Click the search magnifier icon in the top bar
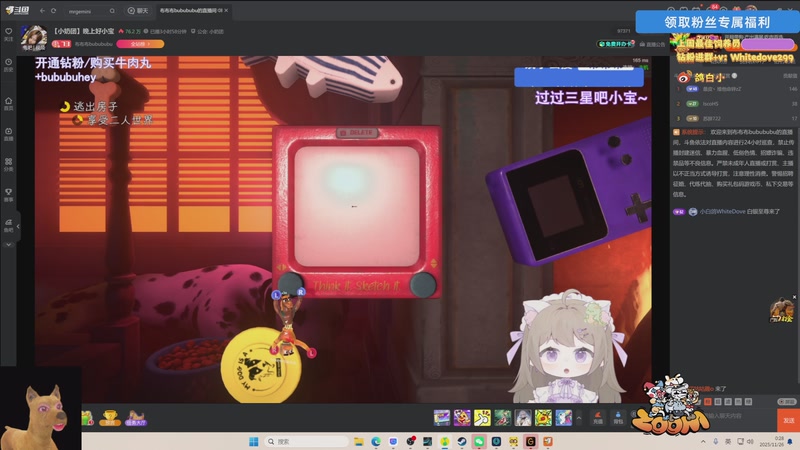The image size is (800, 450). point(112,11)
